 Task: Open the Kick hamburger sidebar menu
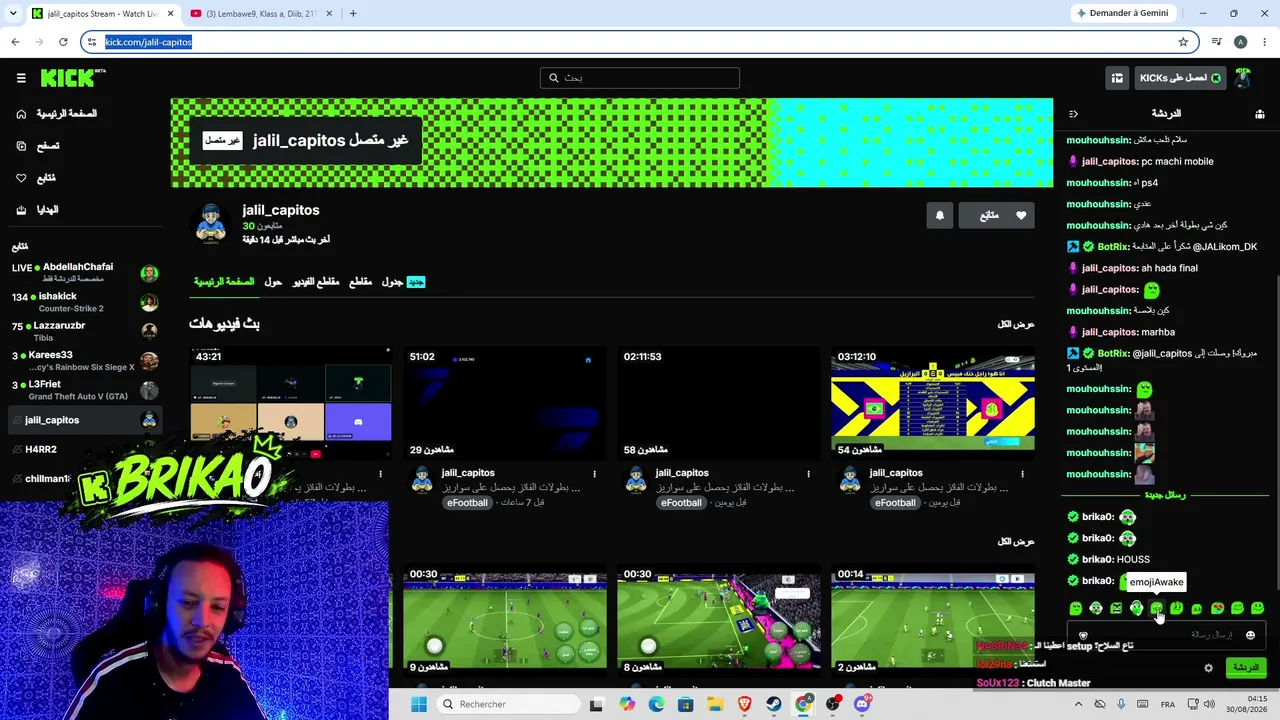coord(21,78)
